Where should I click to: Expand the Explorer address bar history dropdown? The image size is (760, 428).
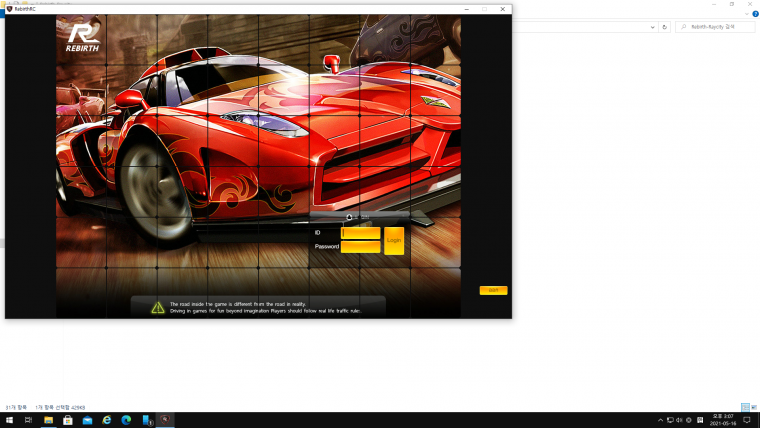pos(652,27)
